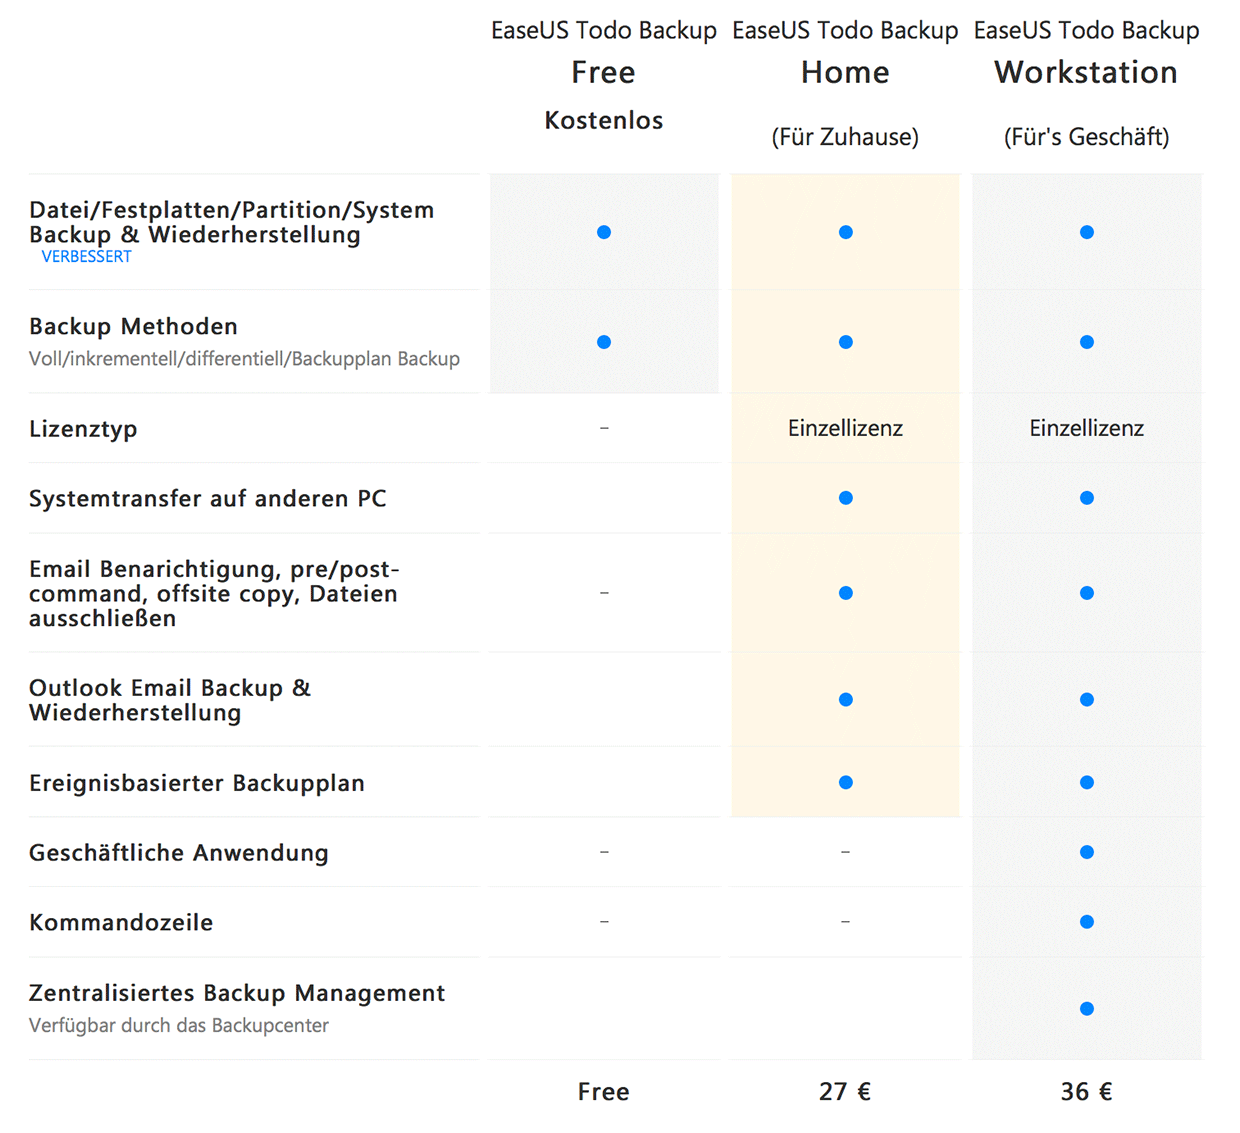Click the Home dot for Email Benarichtigung
Image resolution: width=1240 pixels, height=1133 pixels.
[846, 593]
